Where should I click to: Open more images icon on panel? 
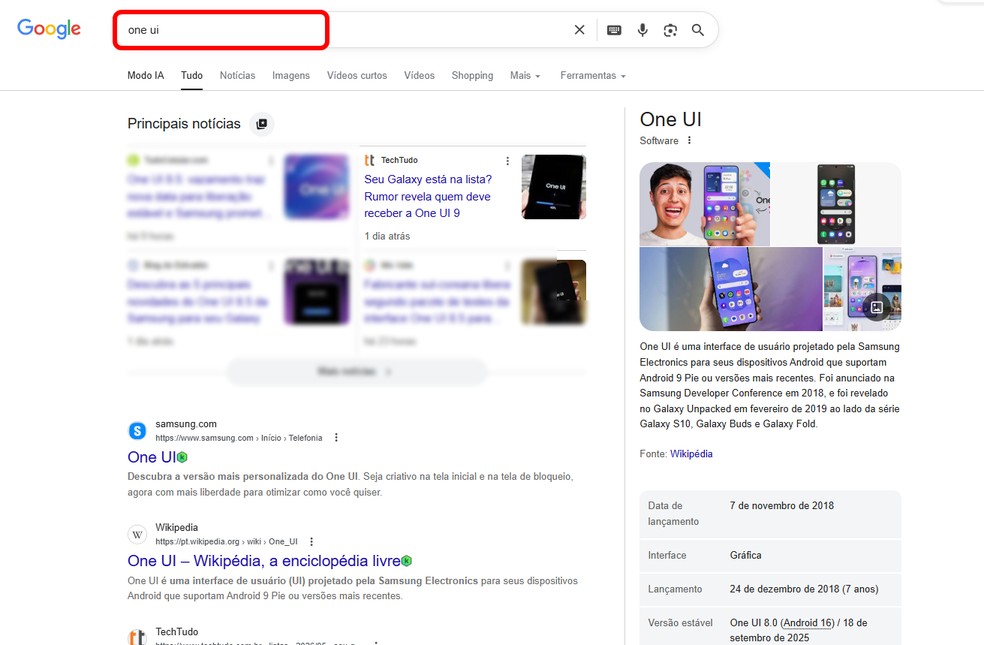coord(877,307)
